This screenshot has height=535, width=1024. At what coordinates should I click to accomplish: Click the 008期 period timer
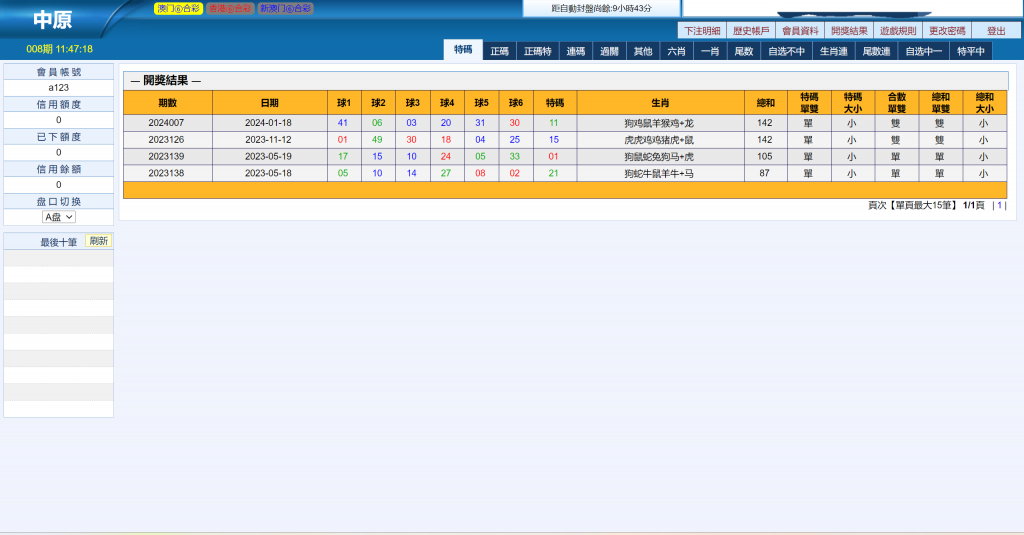point(59,49)
